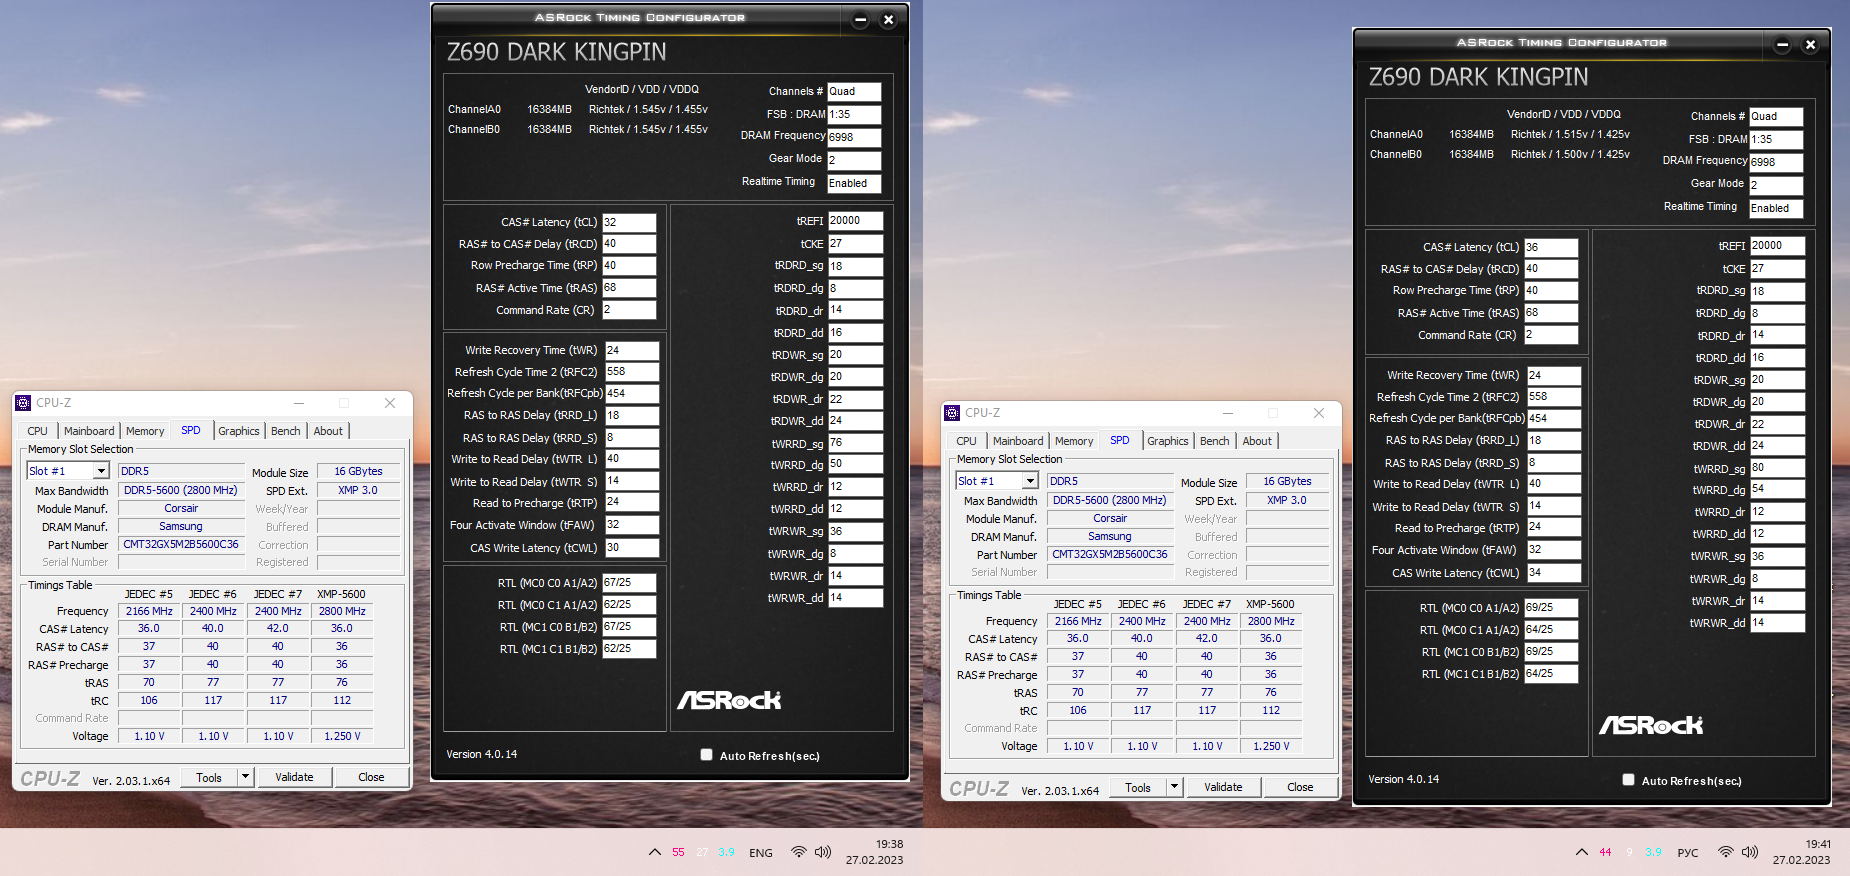Enable Auto Refresh in left ASRock window
1850x876 pixels.
[x=707, y=755]
